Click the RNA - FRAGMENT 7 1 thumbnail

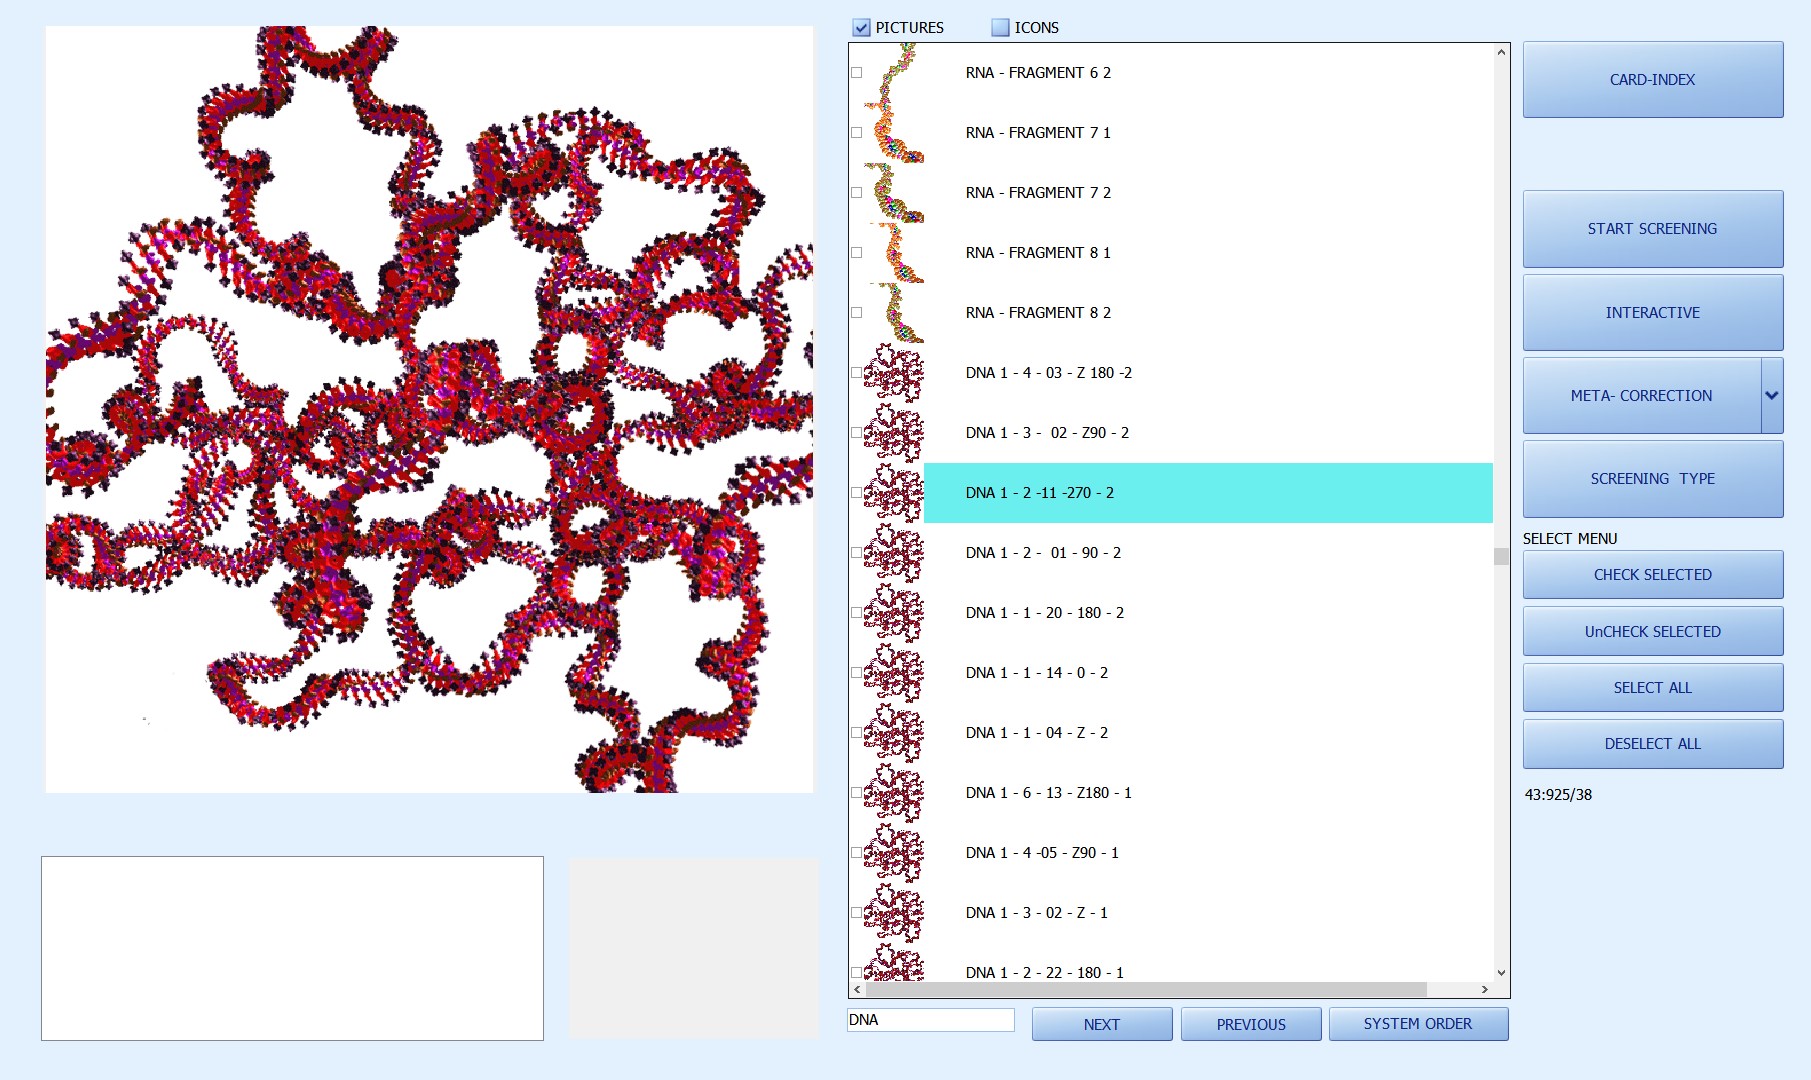point(894,133)
